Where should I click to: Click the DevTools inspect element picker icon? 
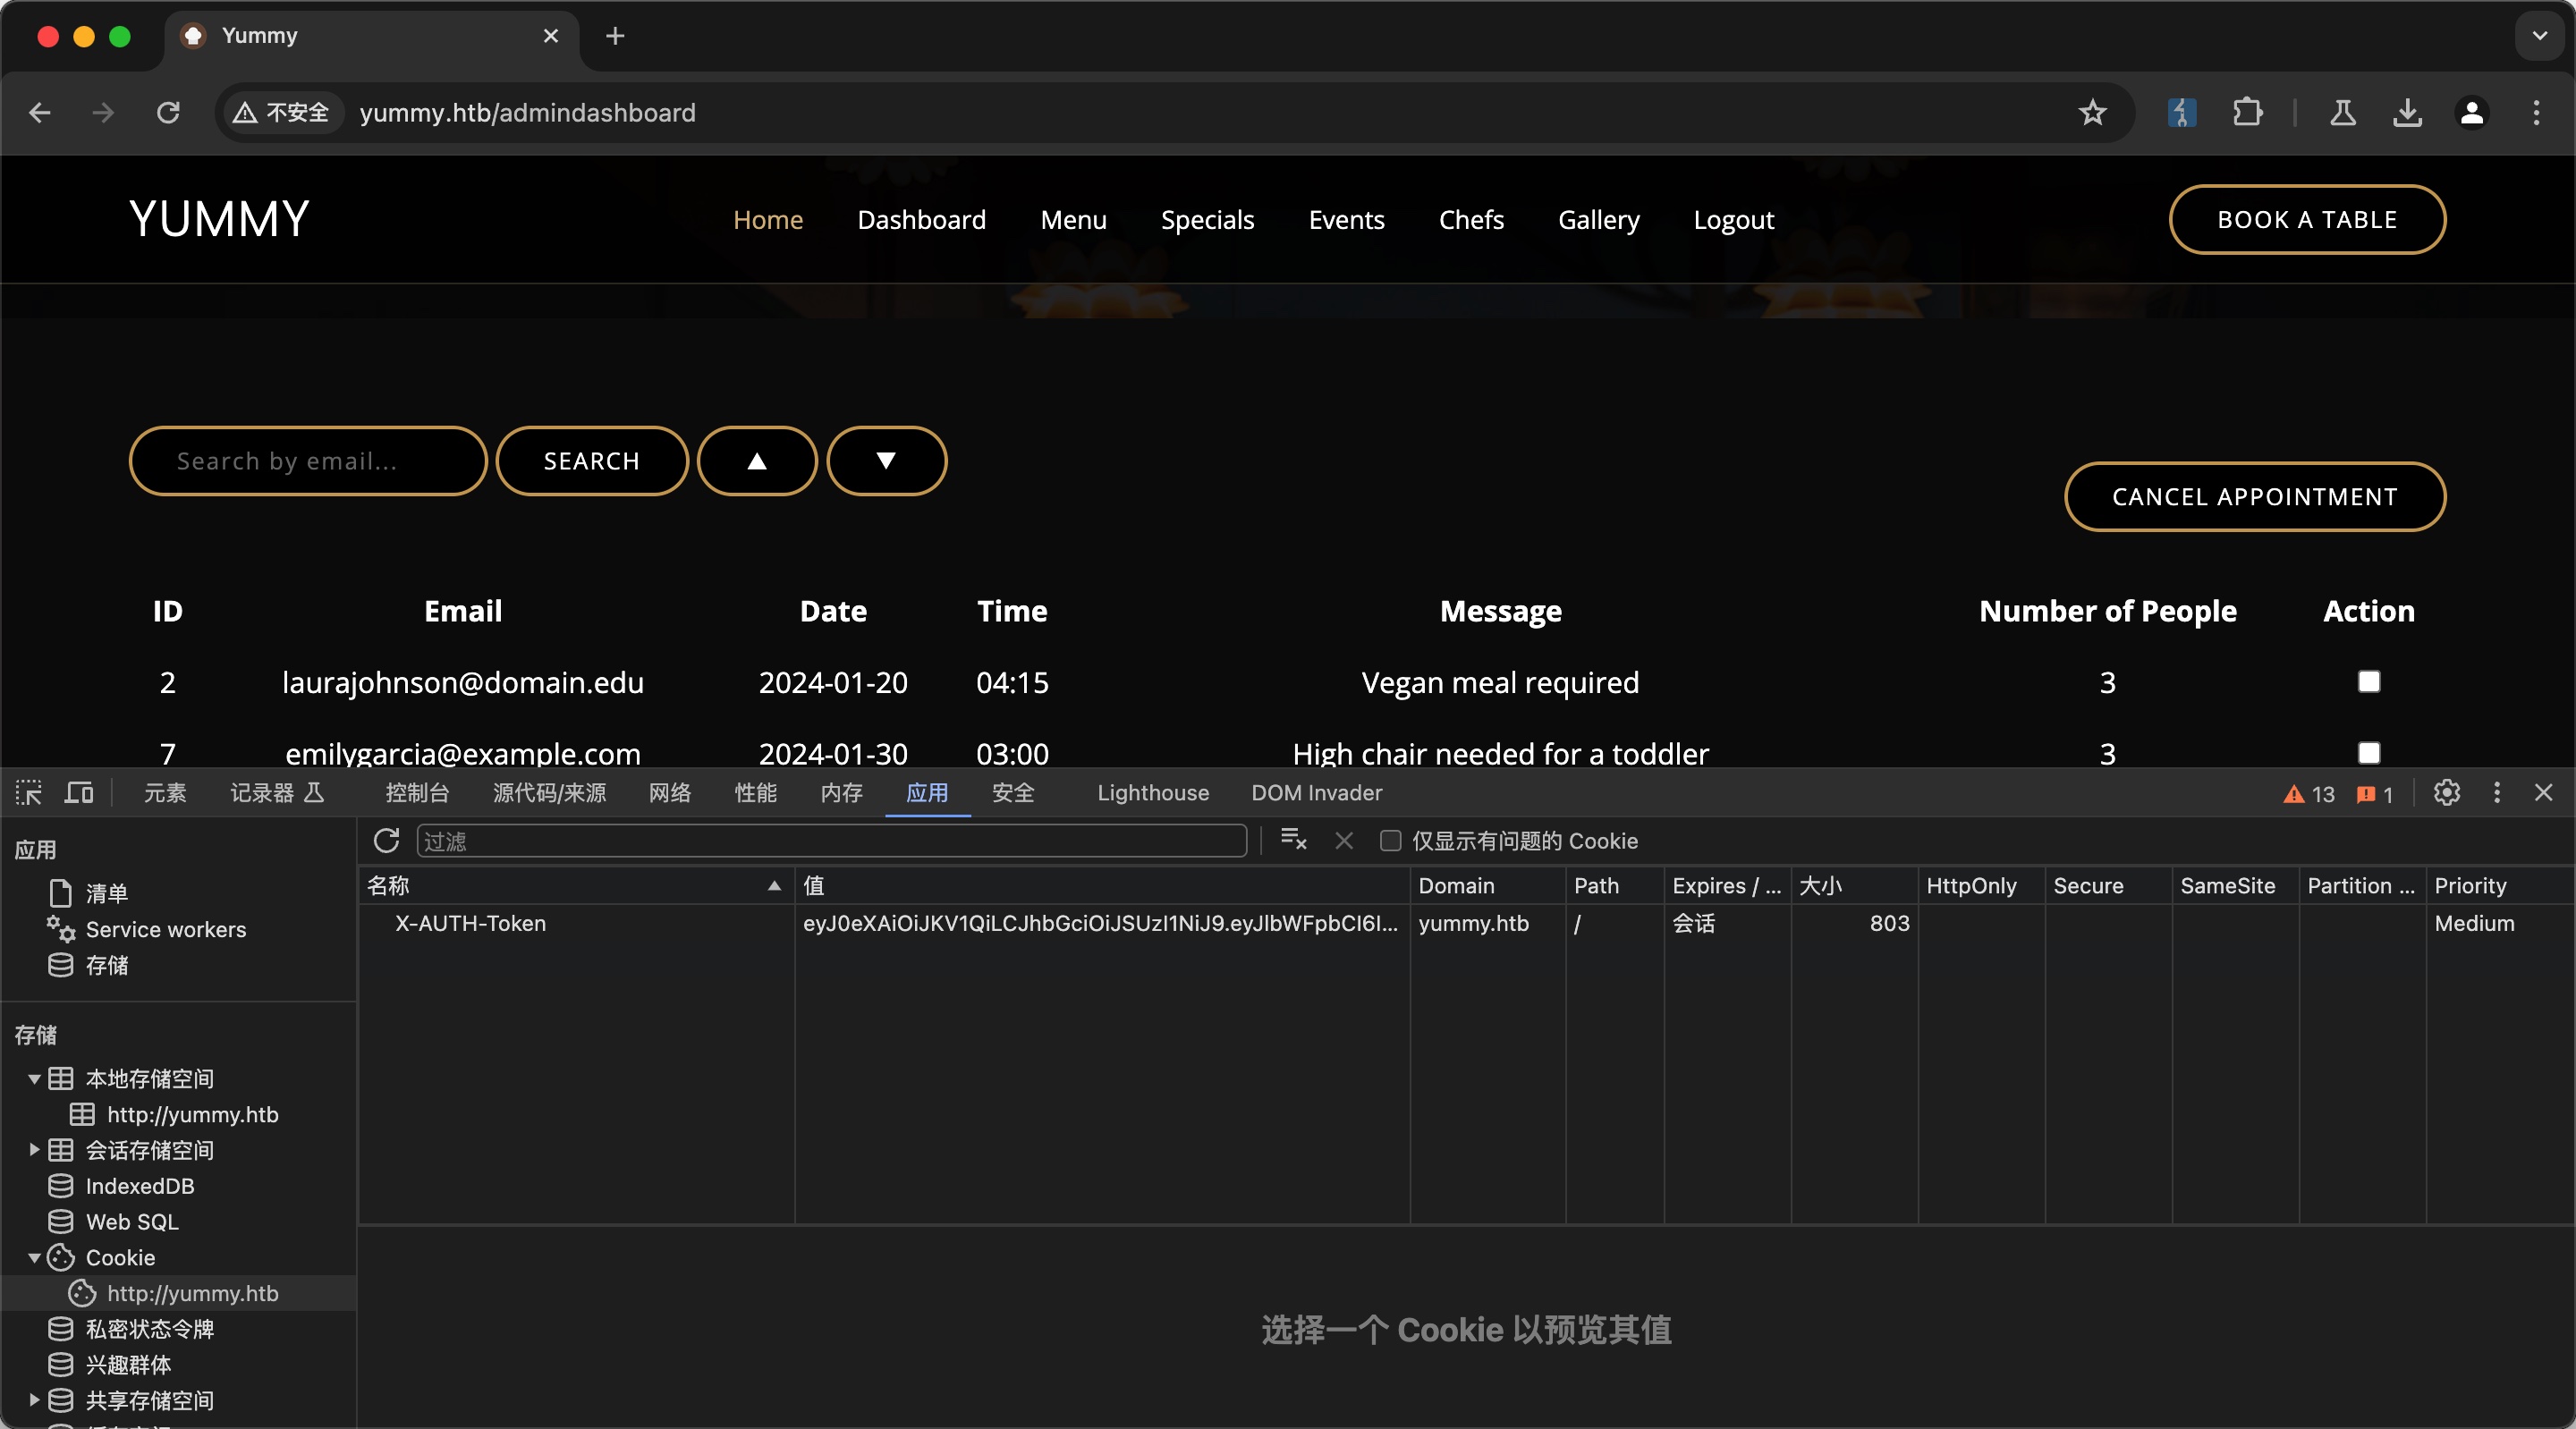click(29, 793)
